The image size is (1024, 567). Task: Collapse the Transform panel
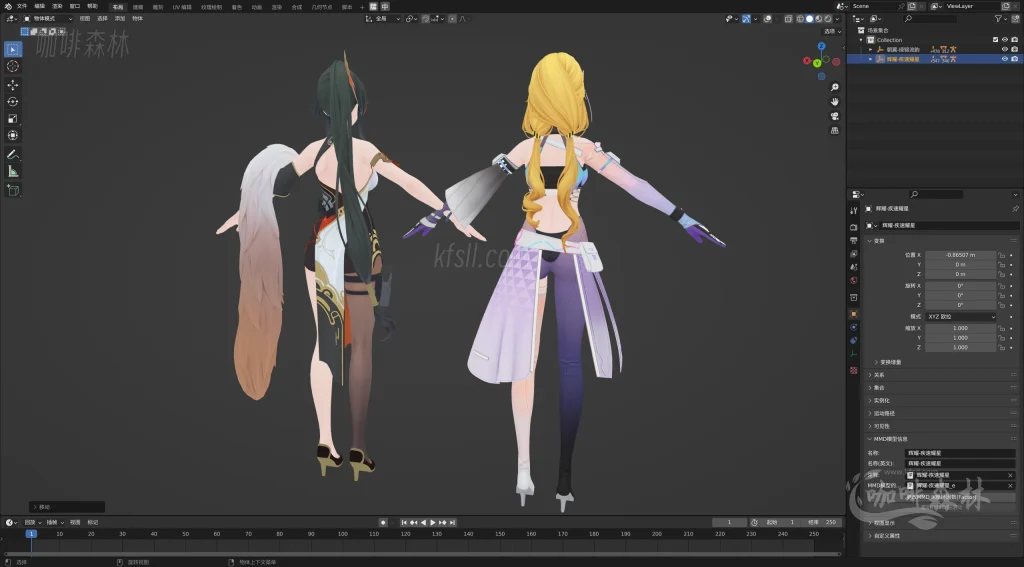tap(878, 240)
